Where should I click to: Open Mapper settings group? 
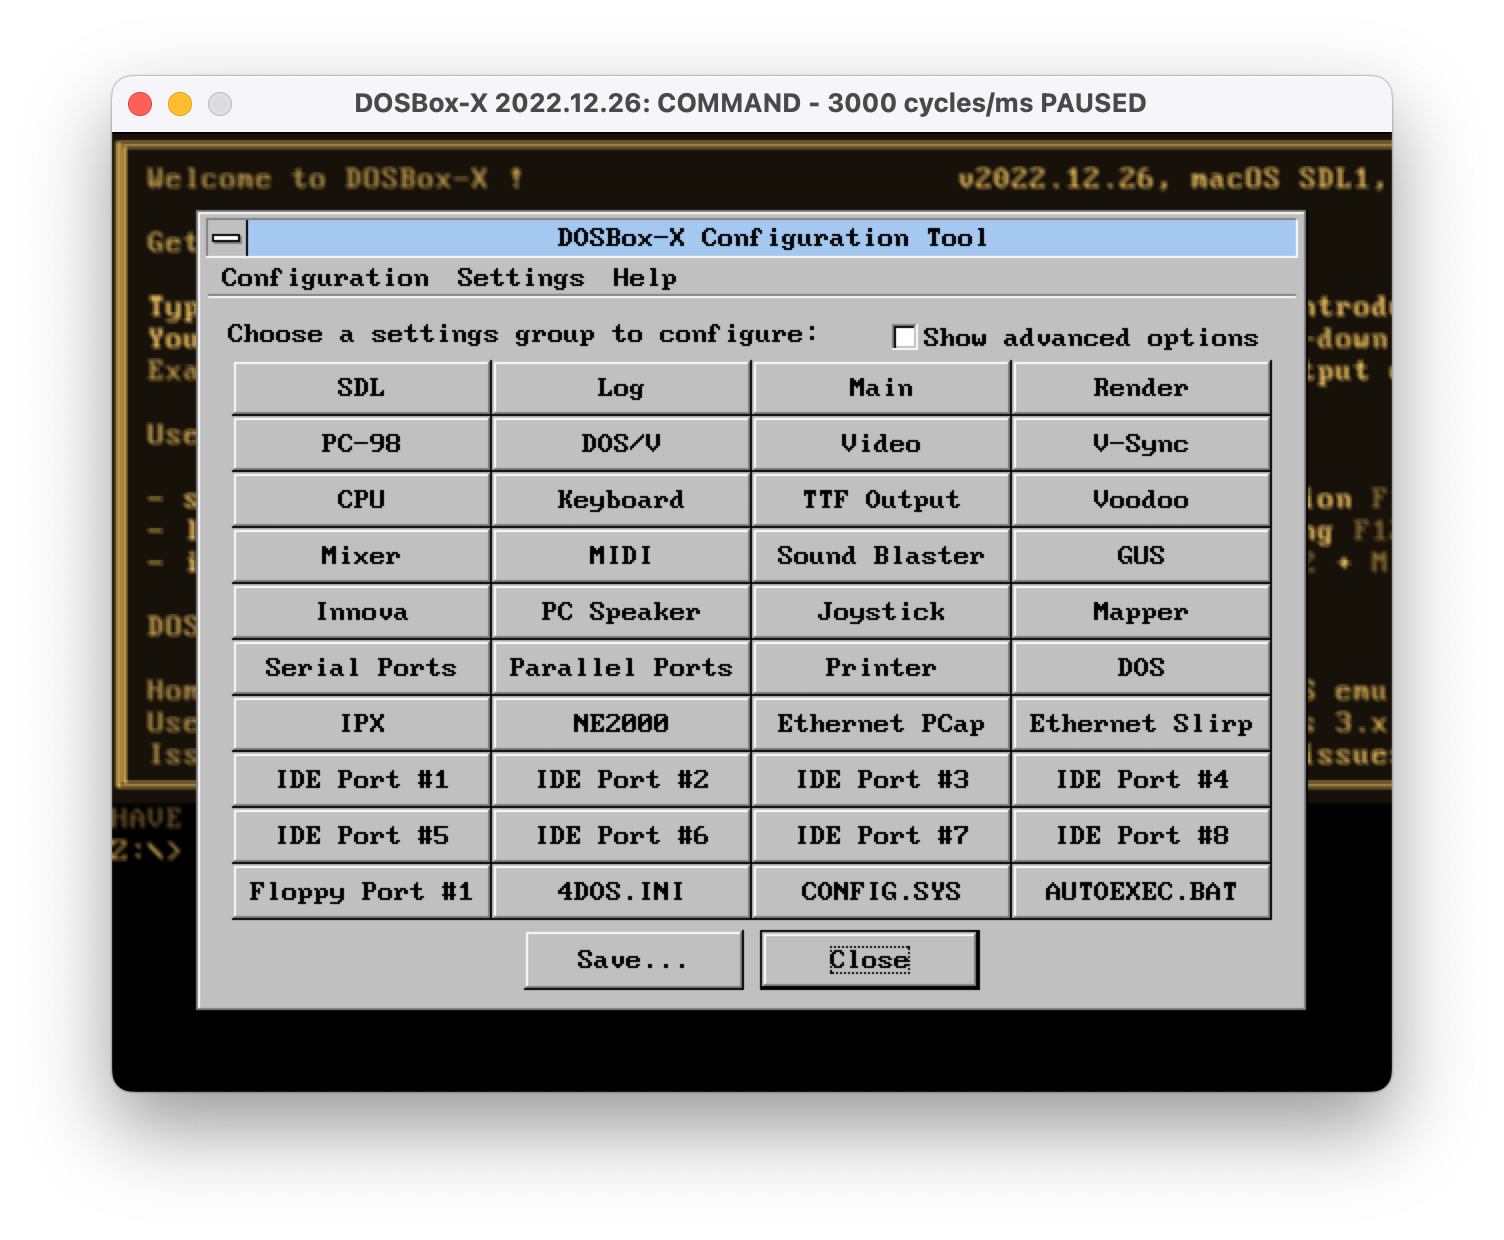(x=1141, y=612)
